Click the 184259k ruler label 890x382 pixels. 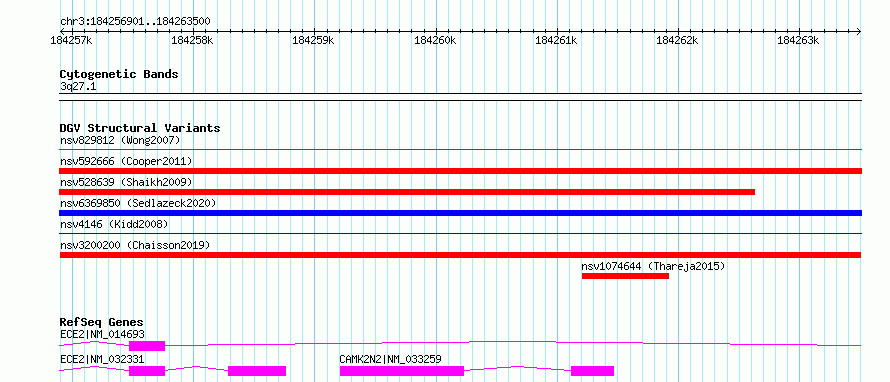tap(314, 40)
